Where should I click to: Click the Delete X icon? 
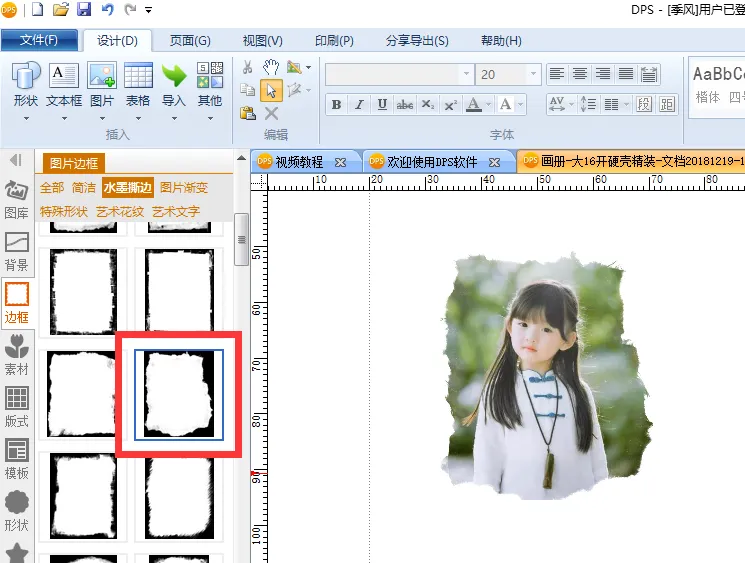pyautogui.click(x=271, y=114)
